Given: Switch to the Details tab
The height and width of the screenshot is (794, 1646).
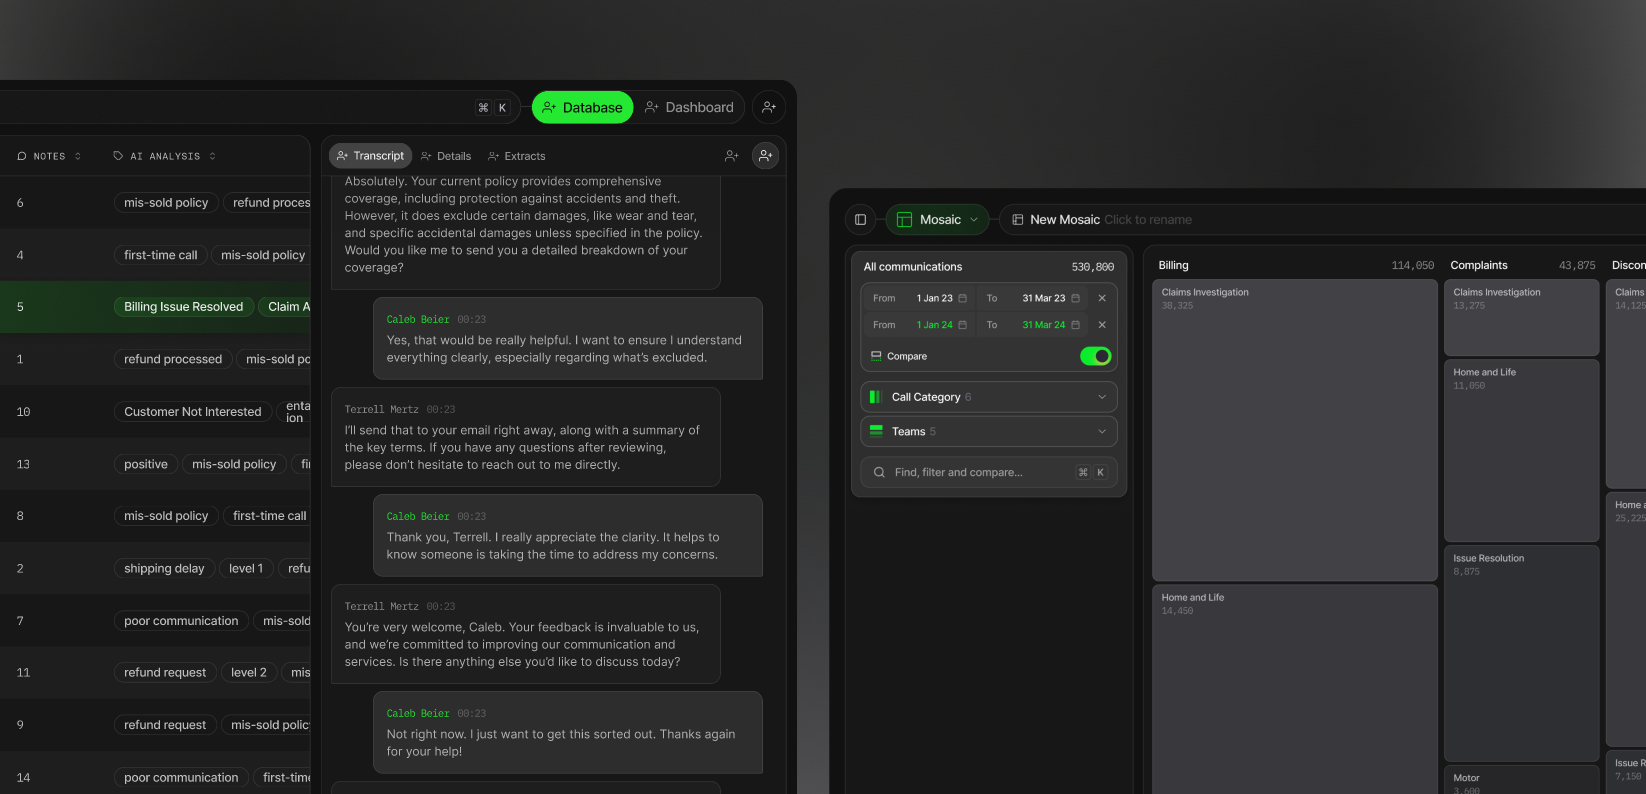Looking at the screenshot, I should [446, 156].
